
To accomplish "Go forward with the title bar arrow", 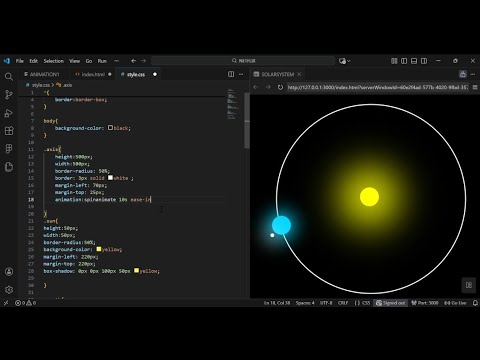I will tap(144, 61).
